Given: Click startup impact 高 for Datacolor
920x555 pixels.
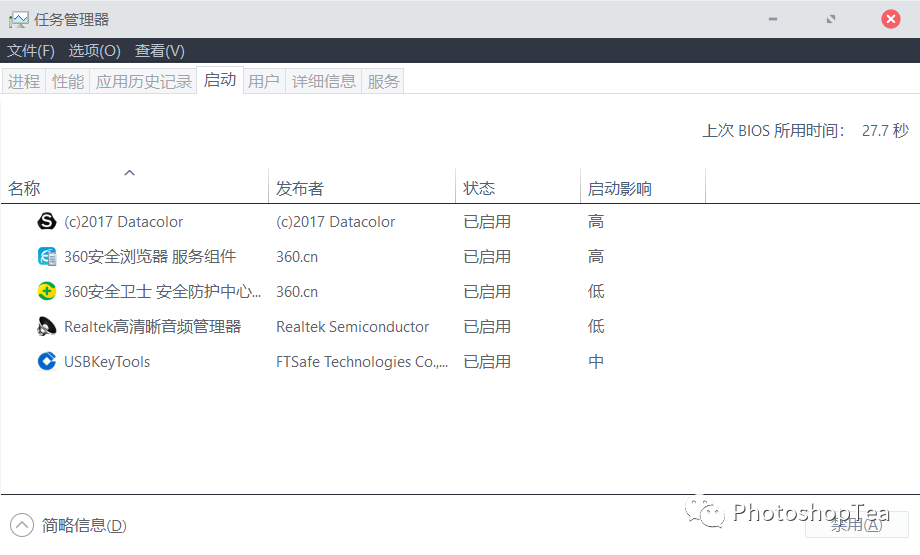Looking at the screenshot, I should click(x=596, y=222).
